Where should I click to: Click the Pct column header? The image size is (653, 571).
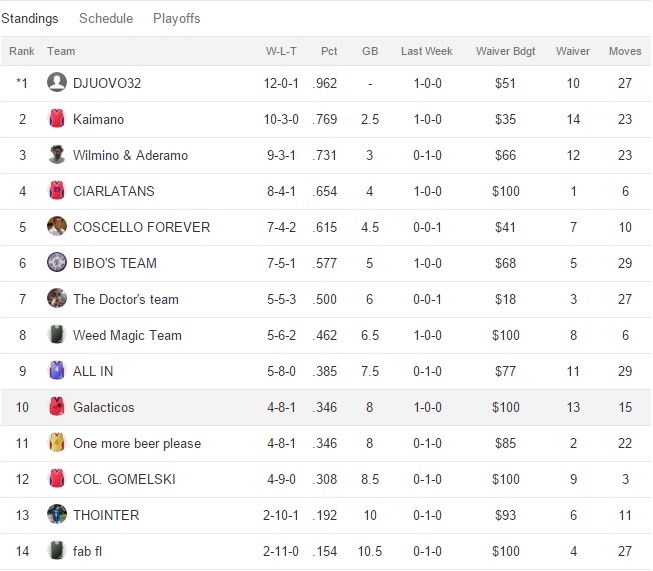[x=329, y=51]
